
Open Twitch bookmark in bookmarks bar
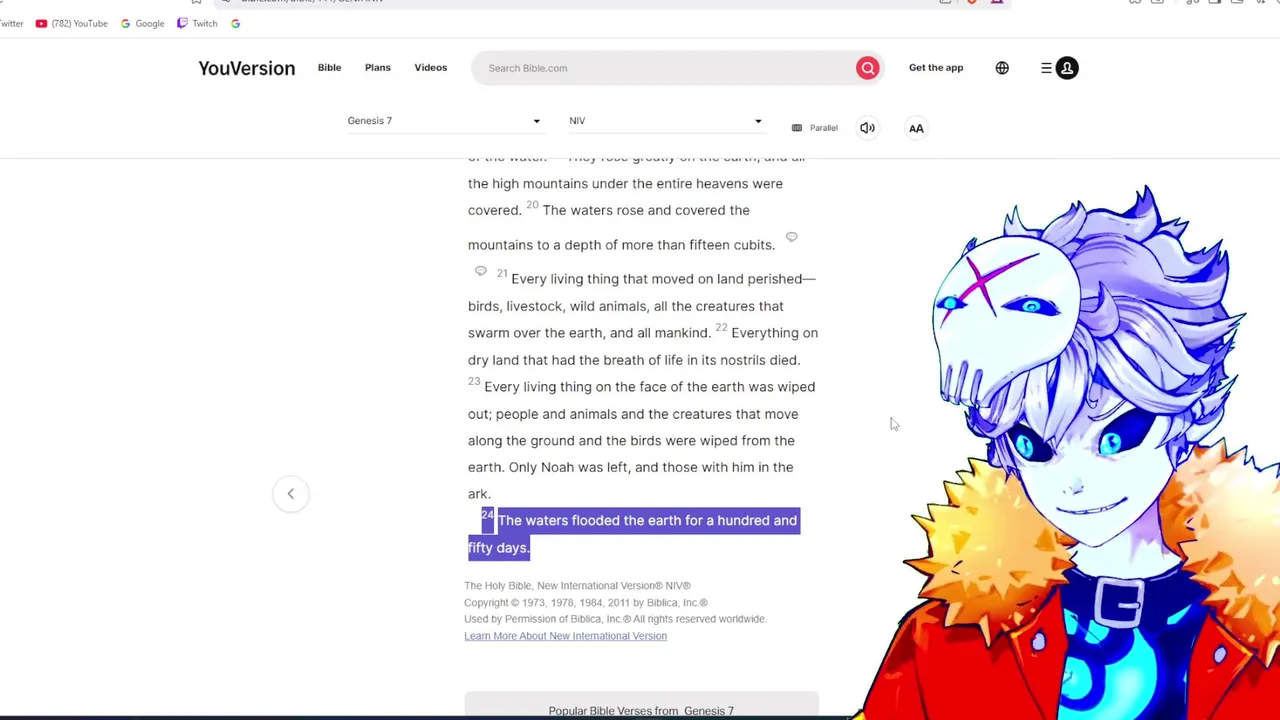[x=197, y=23]
